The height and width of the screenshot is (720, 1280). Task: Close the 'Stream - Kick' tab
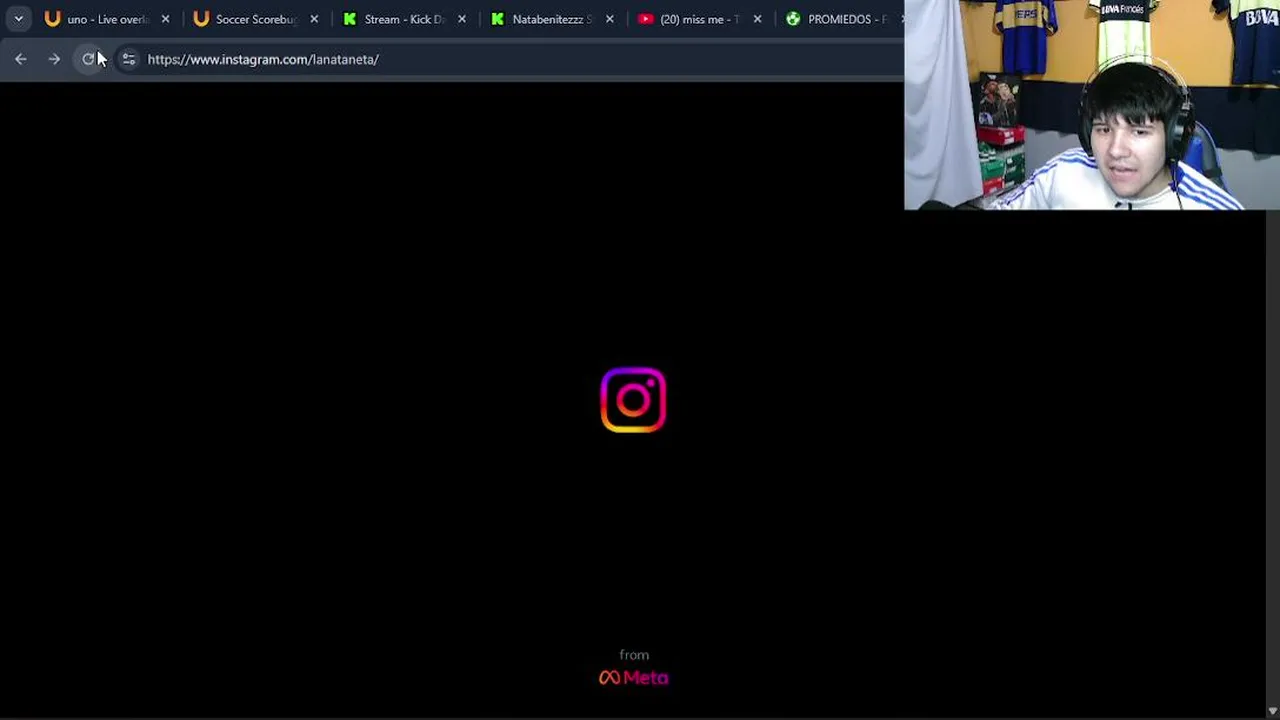[462, 19]
